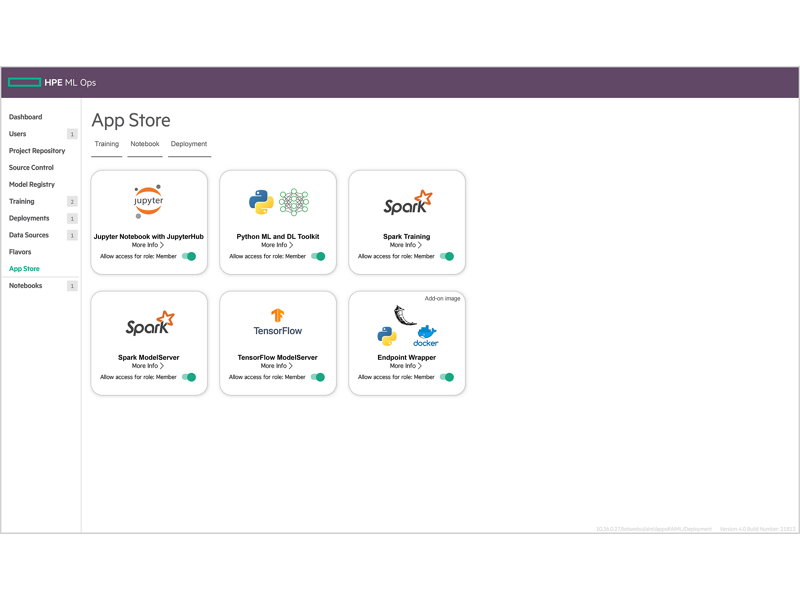Click TensorFlow ModelServer card title
Screen dimensions: 800x600
278,357
